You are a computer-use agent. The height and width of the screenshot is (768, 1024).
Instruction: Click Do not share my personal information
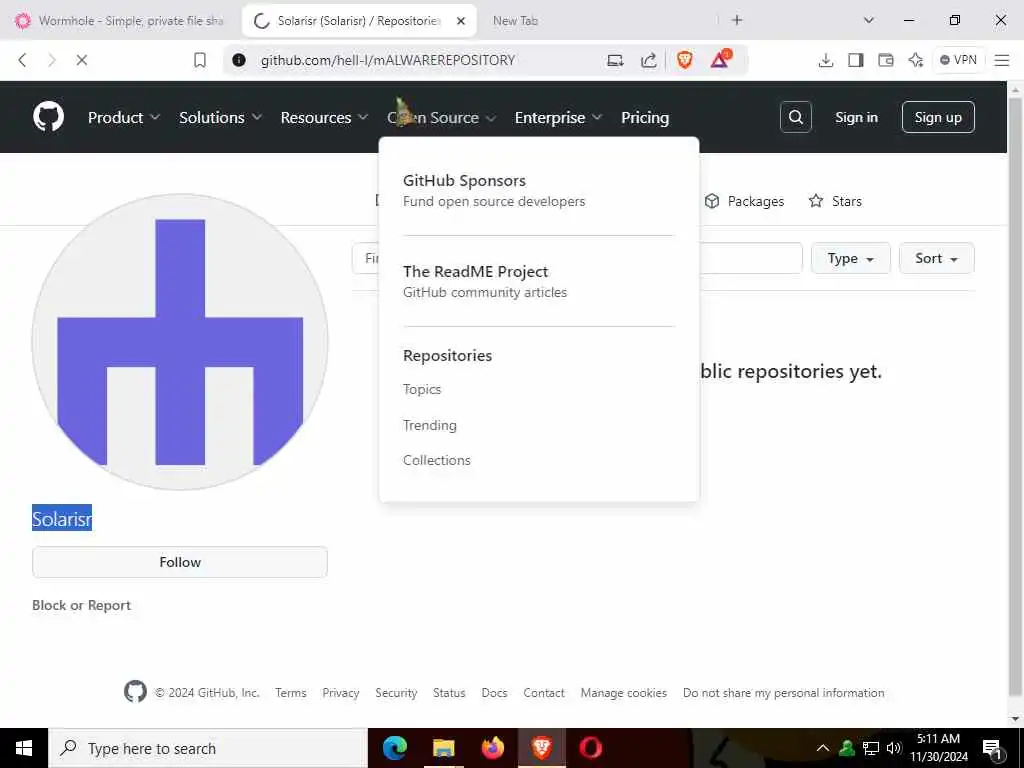pos(784,692)
